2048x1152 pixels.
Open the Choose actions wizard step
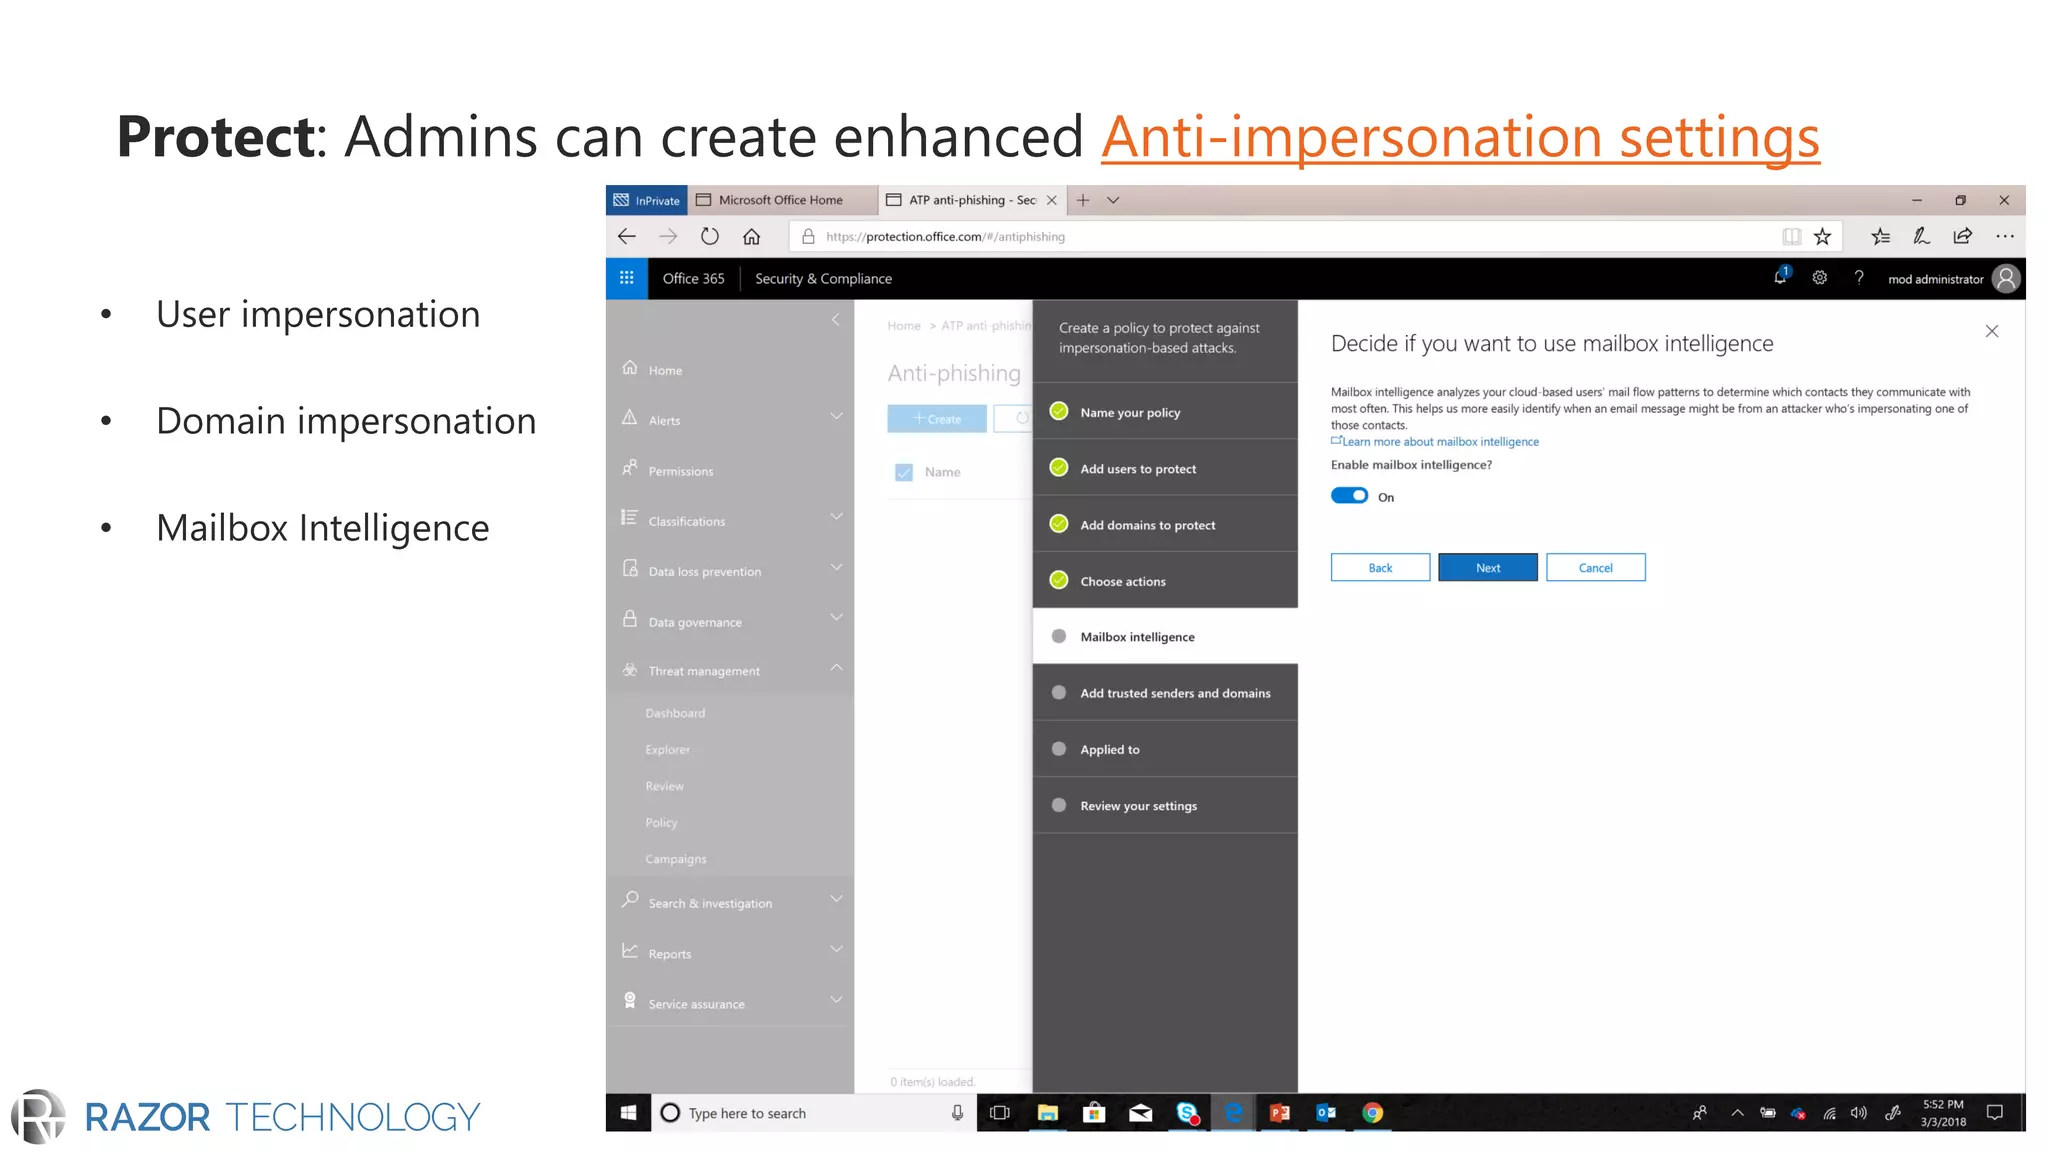click(x=1165, y=580)
